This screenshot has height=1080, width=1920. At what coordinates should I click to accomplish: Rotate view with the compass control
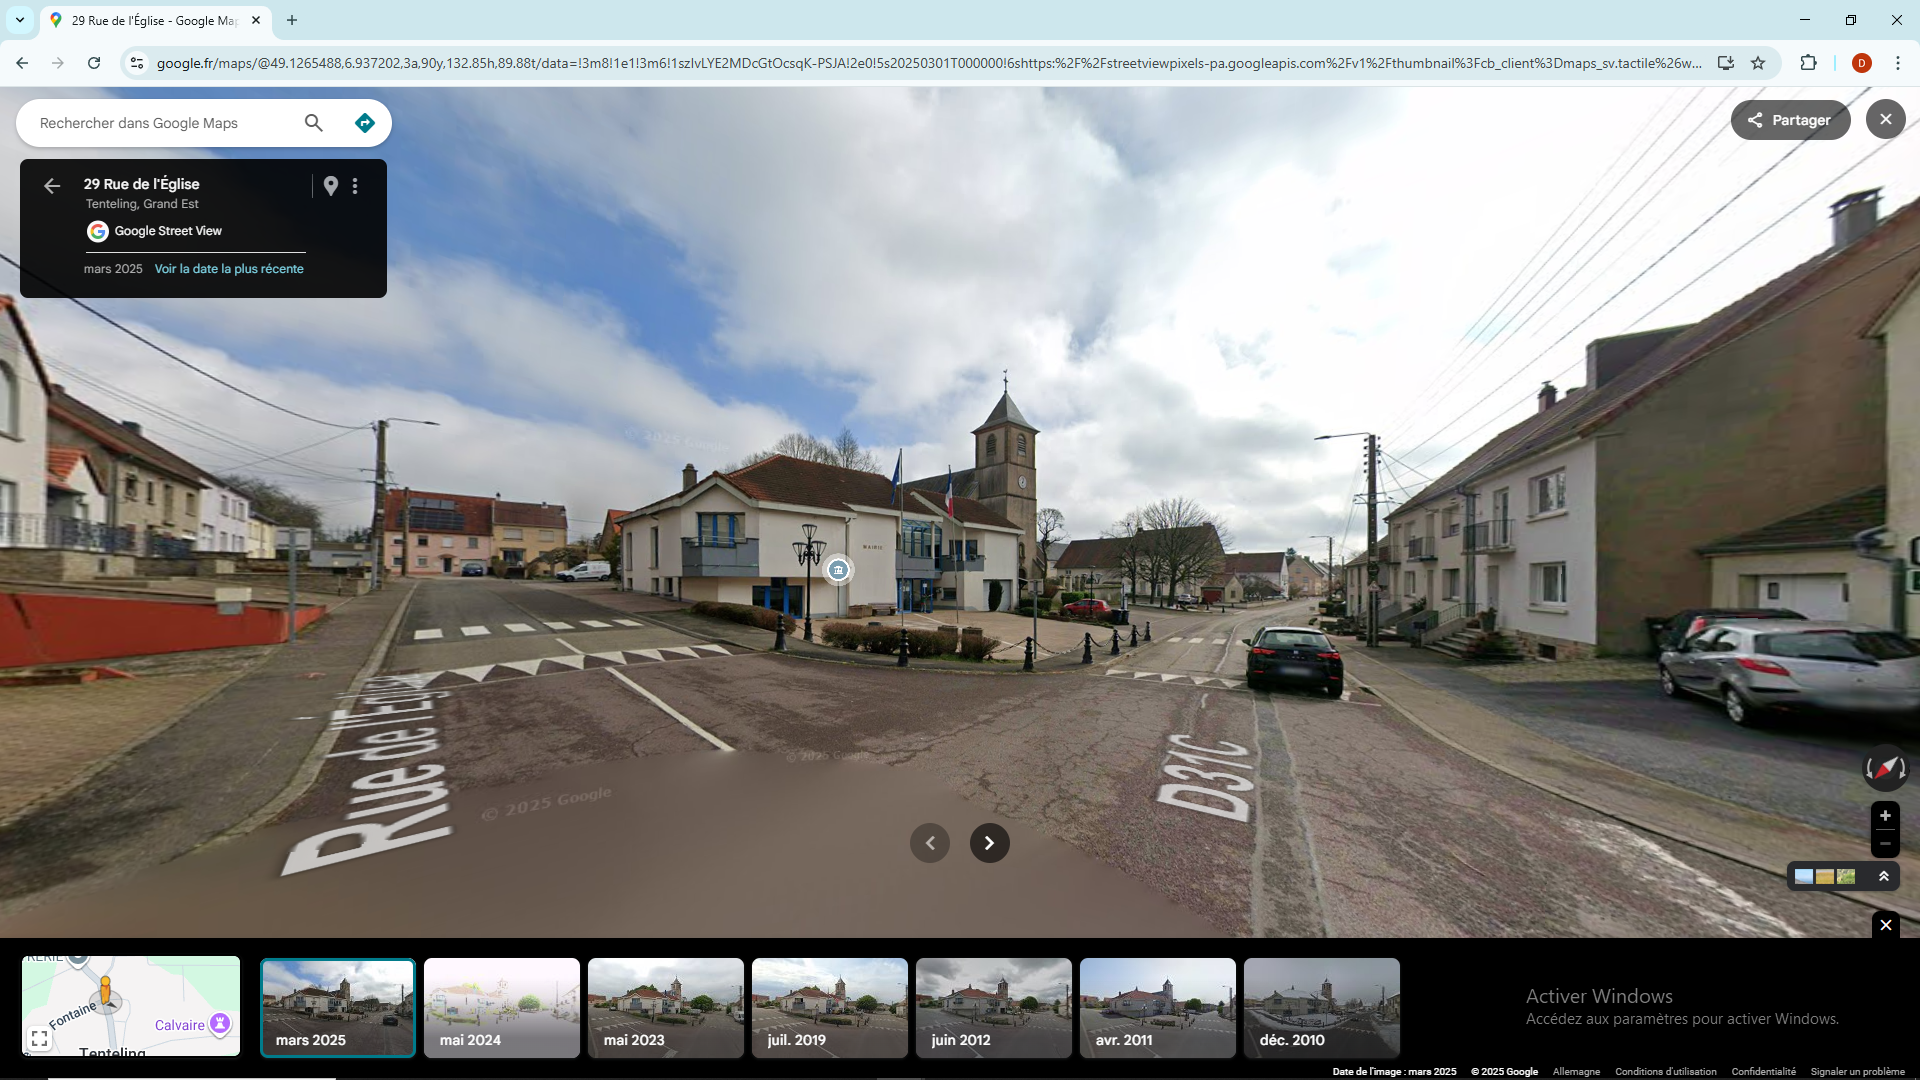(1885, 768)
